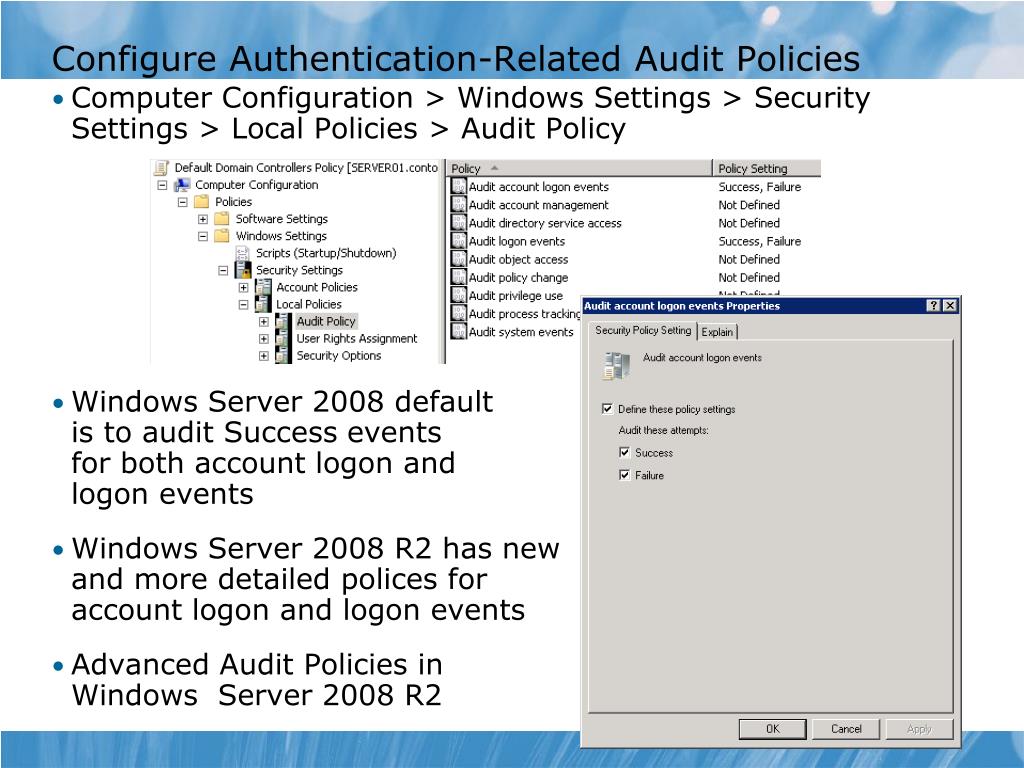Select the Security Policy Setting tab
1024x768 pixels.
click(643, 330)
